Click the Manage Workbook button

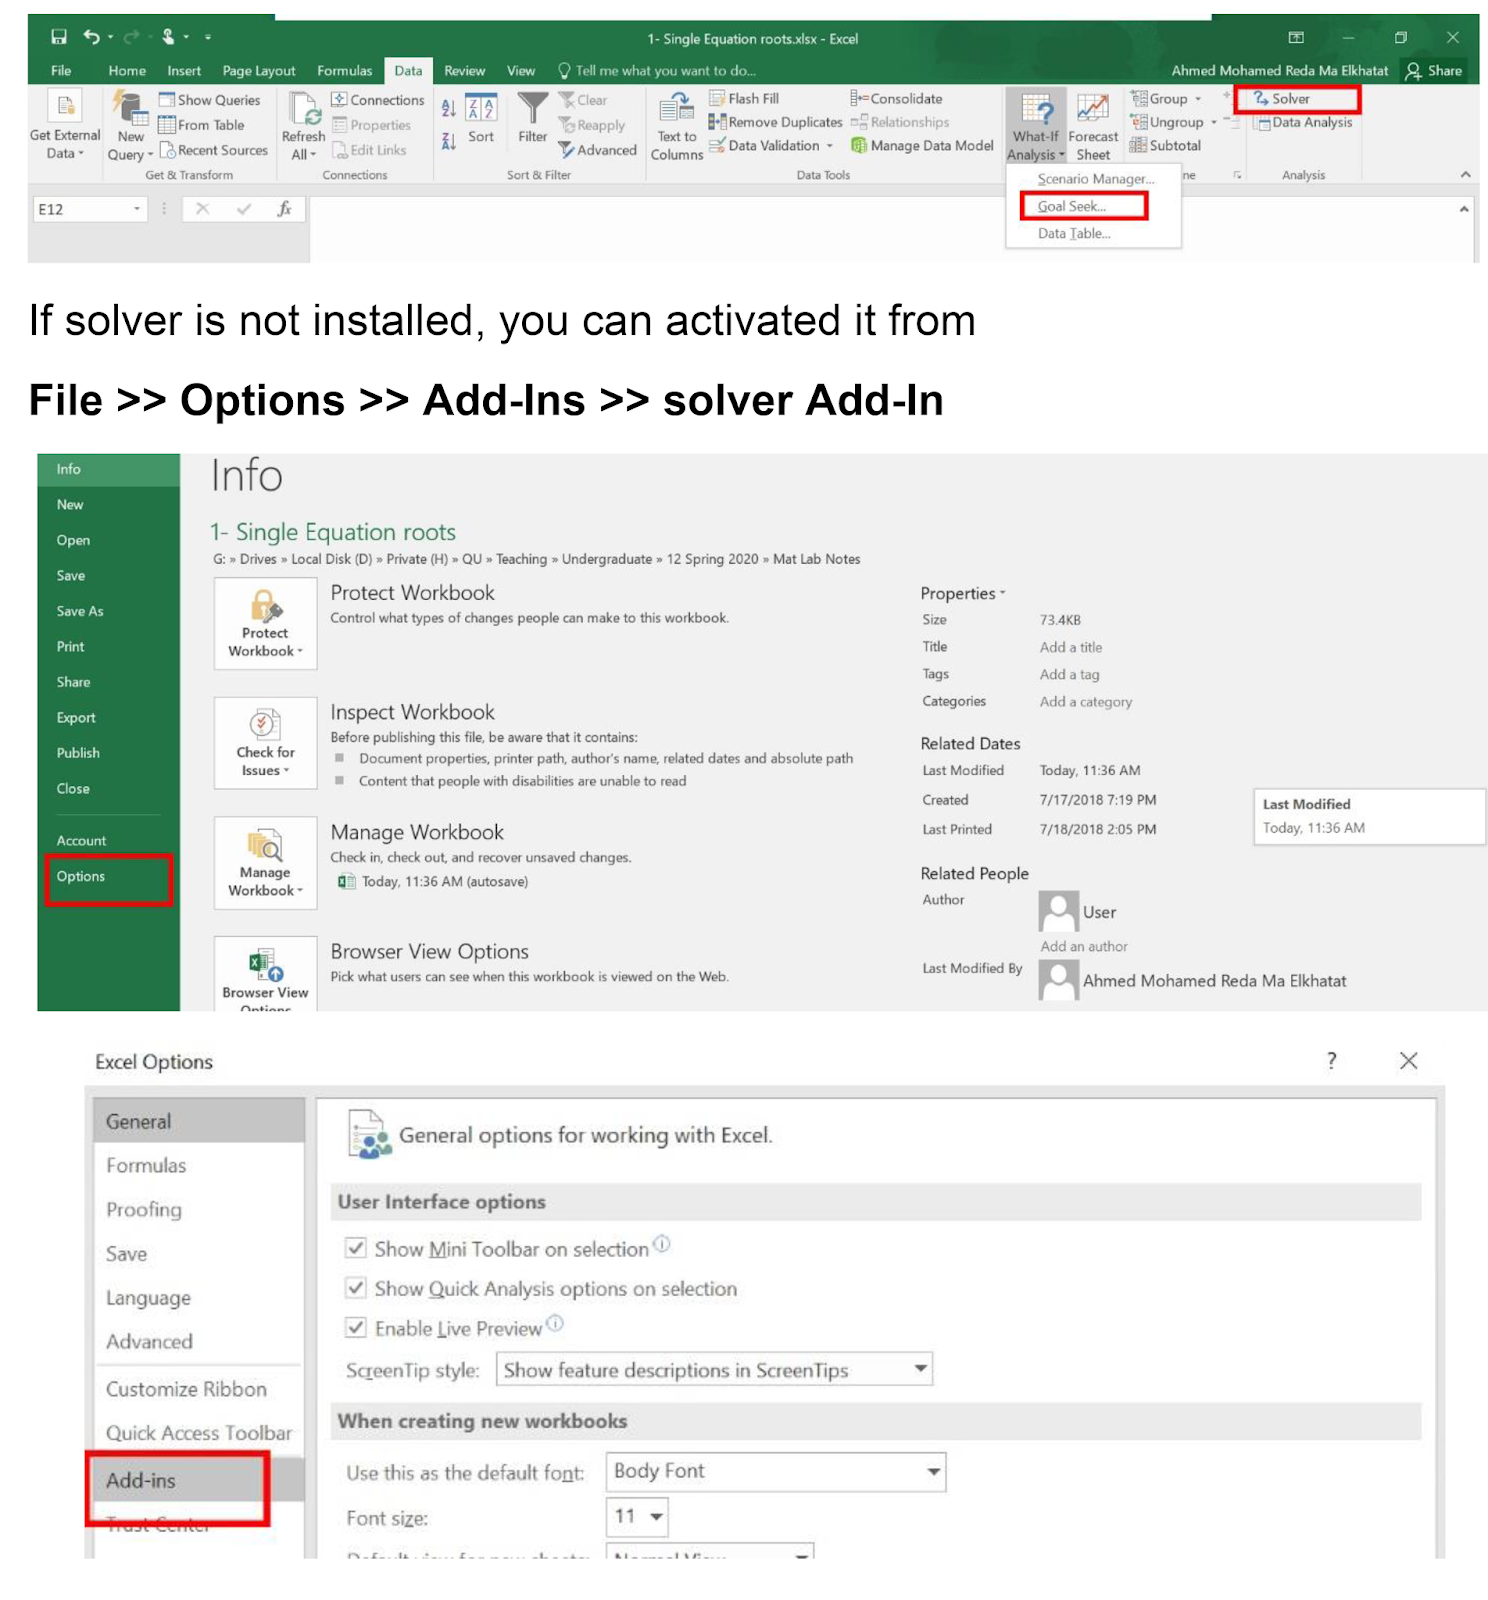tap(265, 864)
